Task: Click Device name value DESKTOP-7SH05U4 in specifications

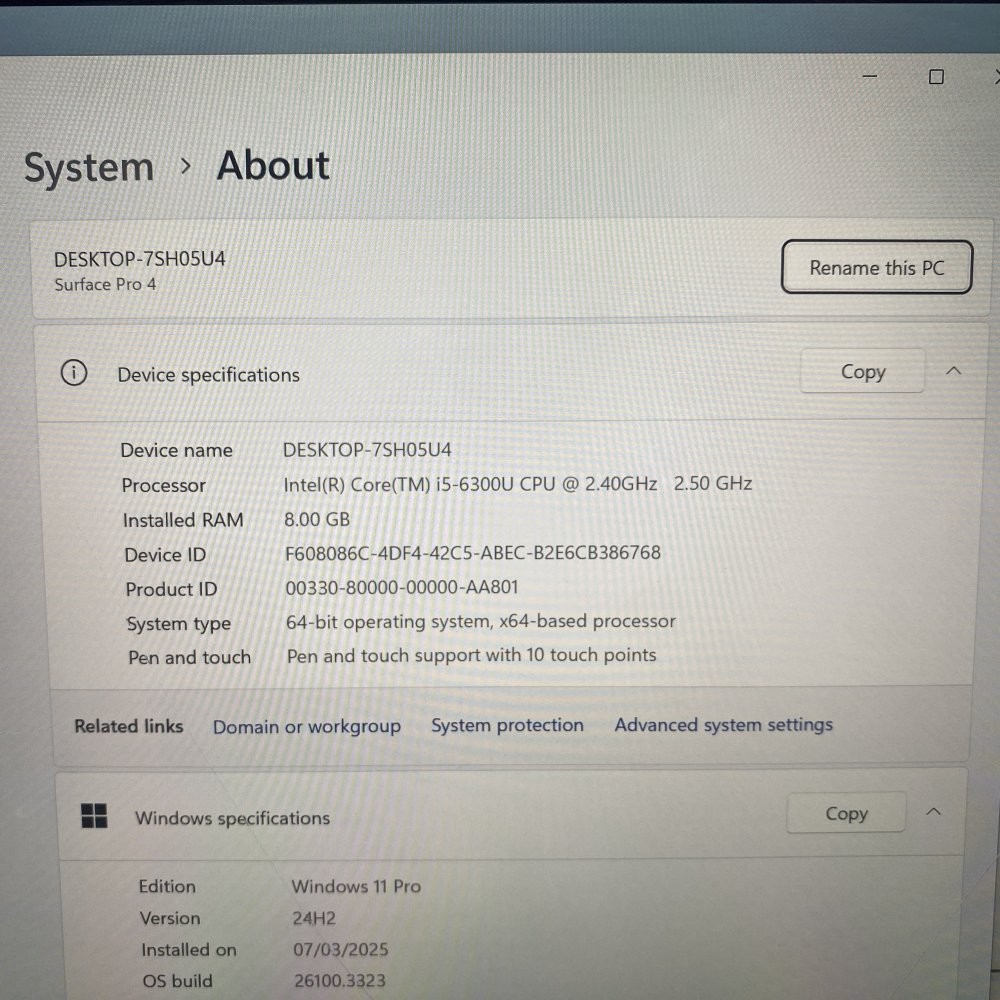Action: click(367, 450)
